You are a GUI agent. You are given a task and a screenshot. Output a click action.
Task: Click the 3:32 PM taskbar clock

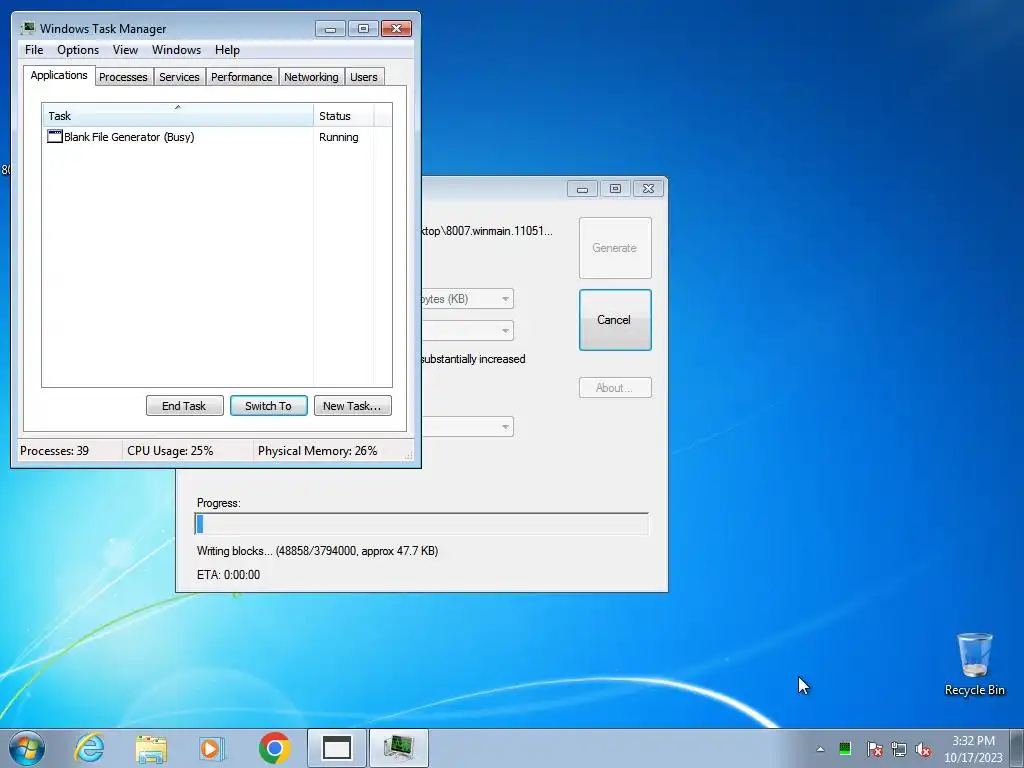[x=973, y=749]
